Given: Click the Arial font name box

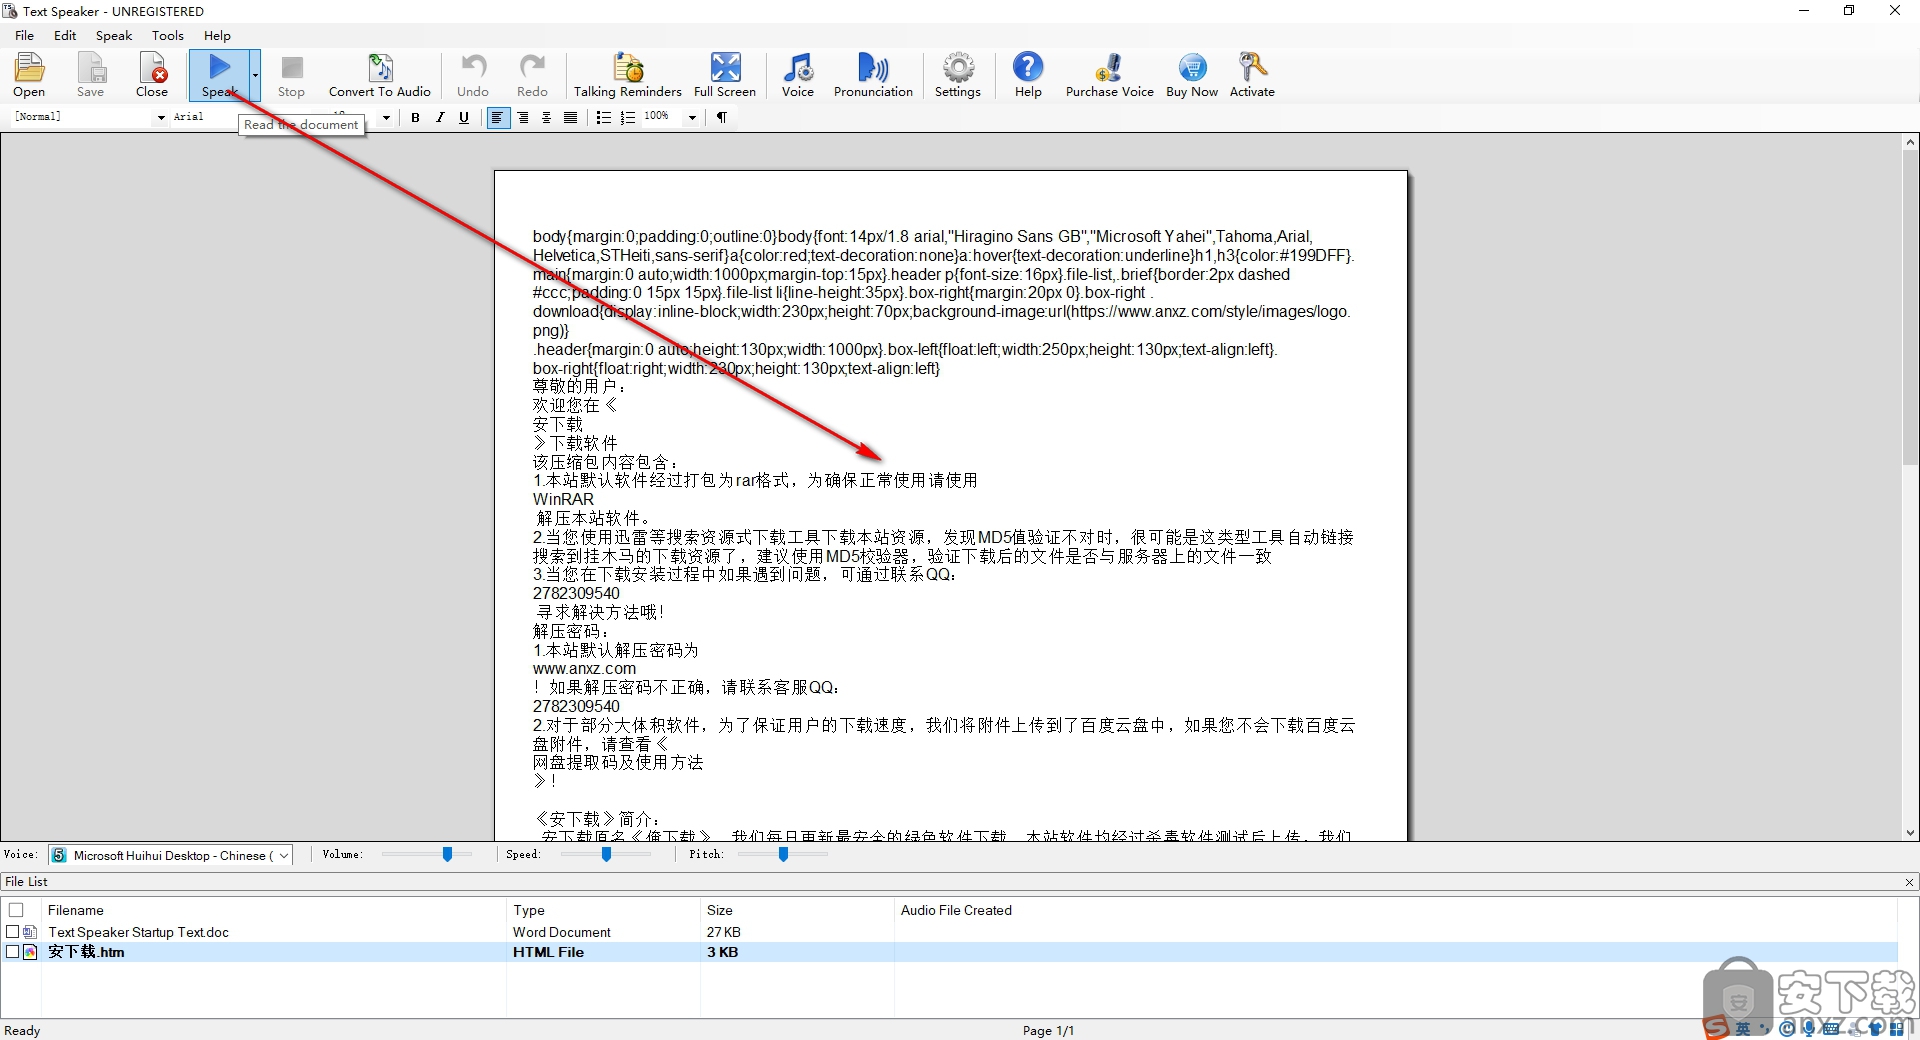Looking at the screenshot, I should [x=203, y=117].
